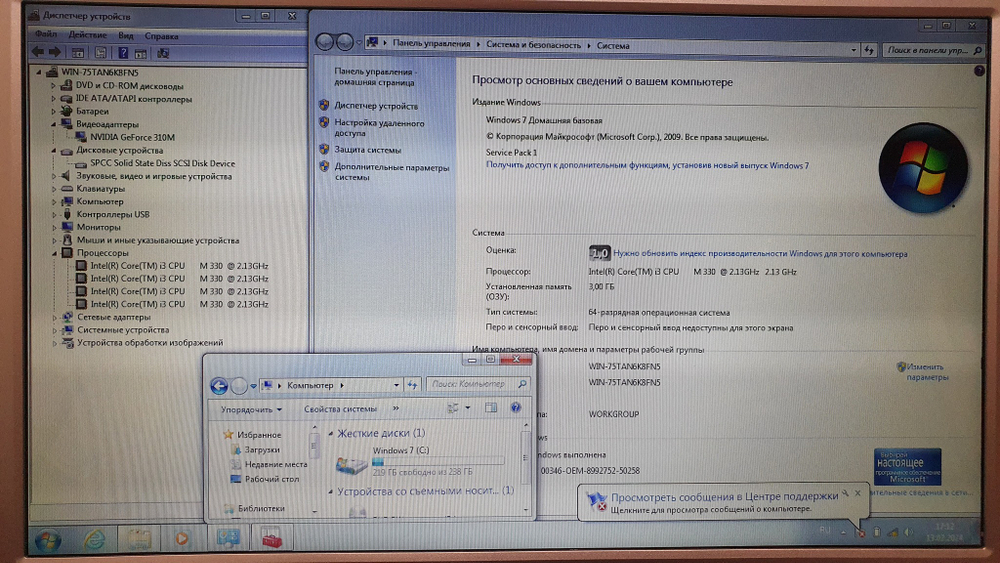Open the Справка menu in Device Manager
Viewport: 1000px width, 563px height.
click(x=161, y=36)
